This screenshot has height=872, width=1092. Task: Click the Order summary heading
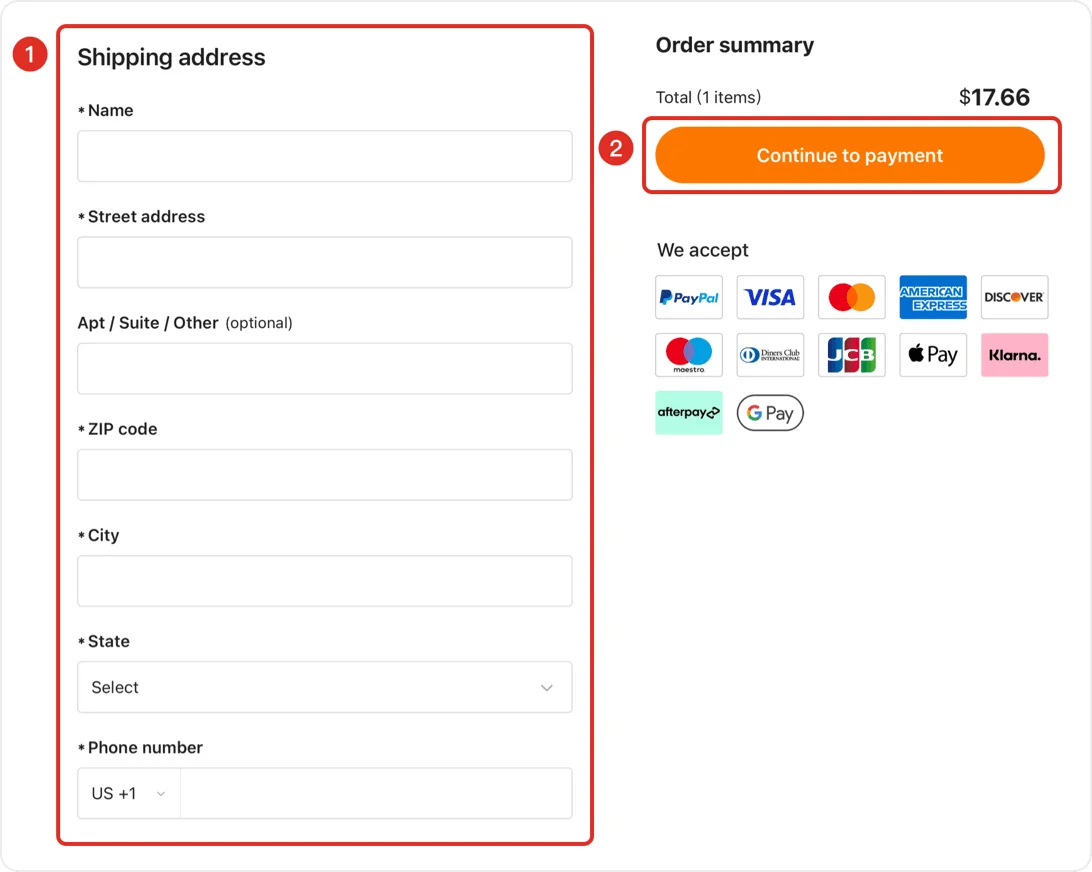[x=734, y=45]
